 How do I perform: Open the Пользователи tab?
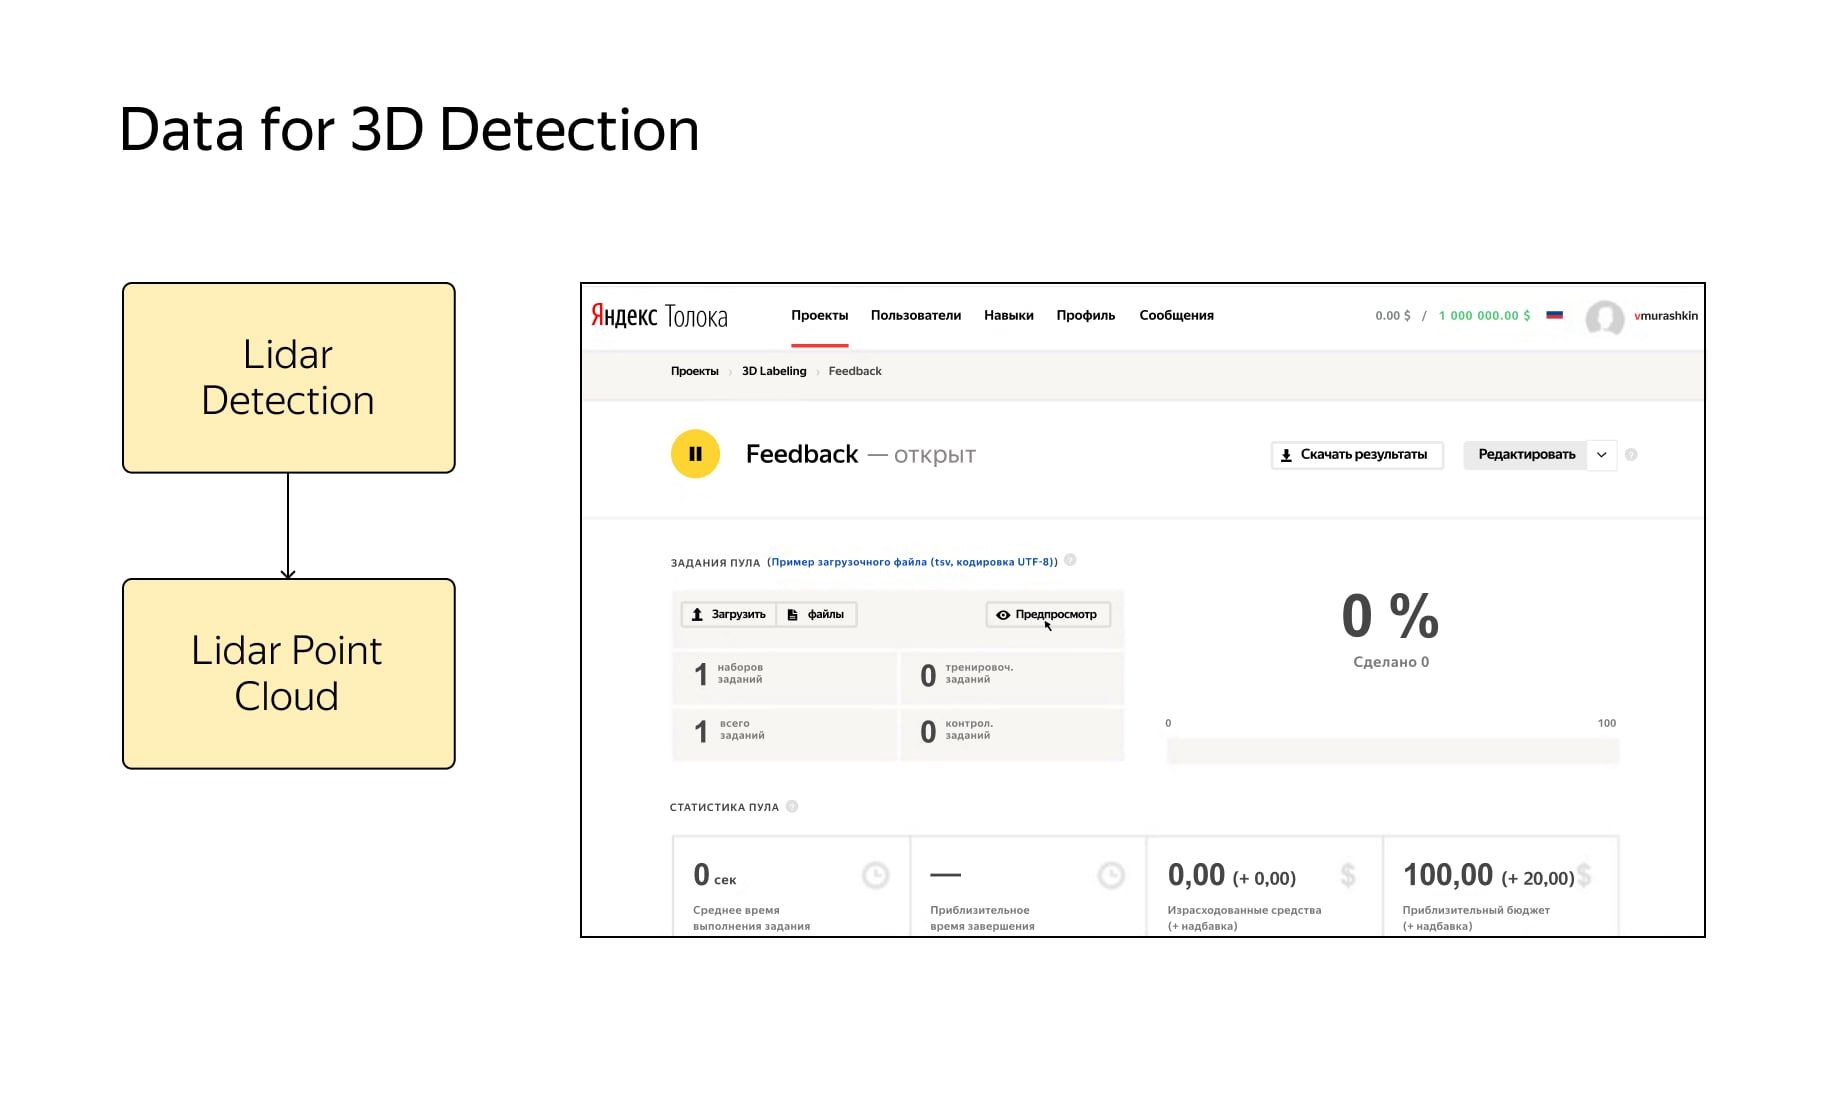pos(916,315)
